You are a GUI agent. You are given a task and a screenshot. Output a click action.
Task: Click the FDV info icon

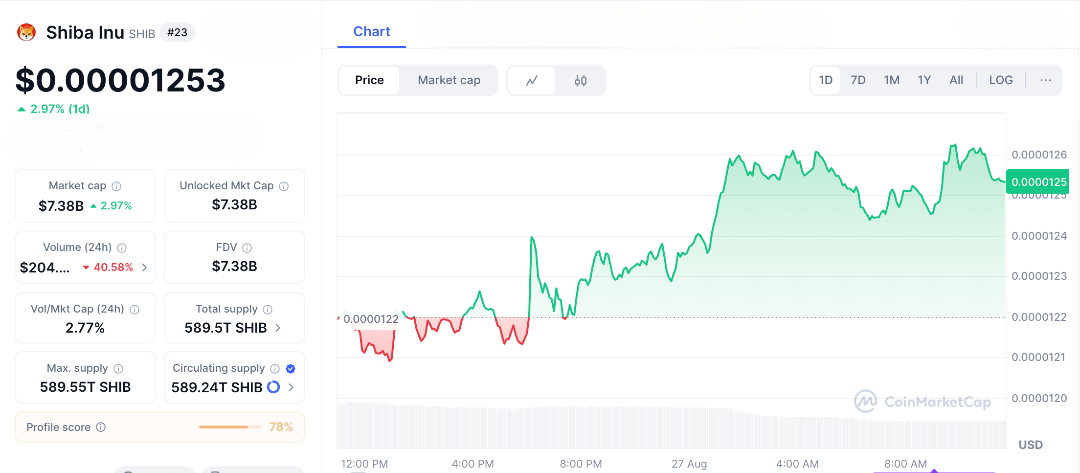[247, 248]
